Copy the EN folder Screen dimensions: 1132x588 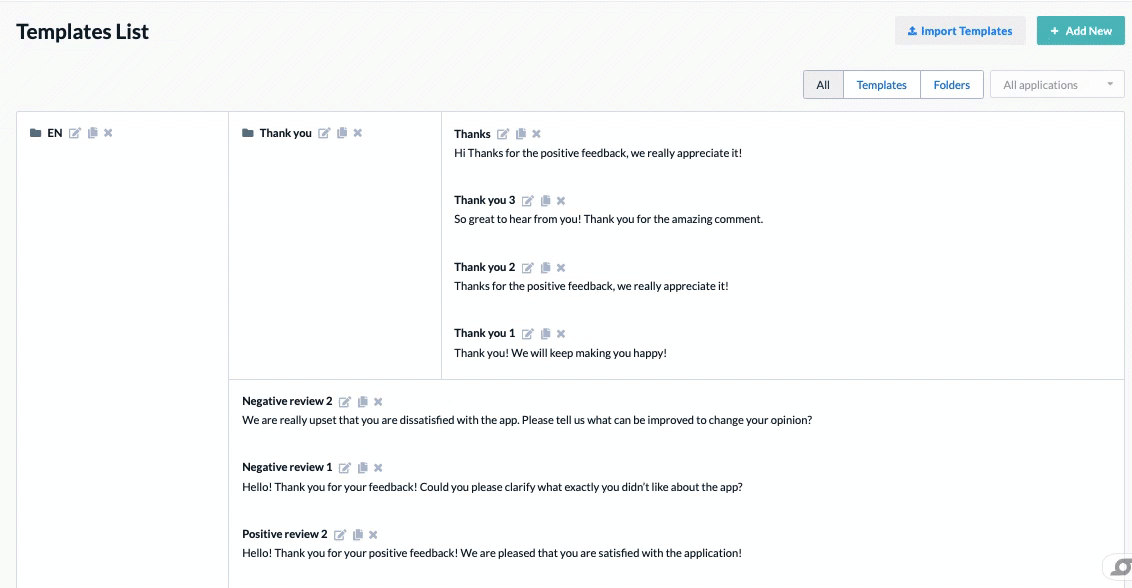(x=92, y=133)
